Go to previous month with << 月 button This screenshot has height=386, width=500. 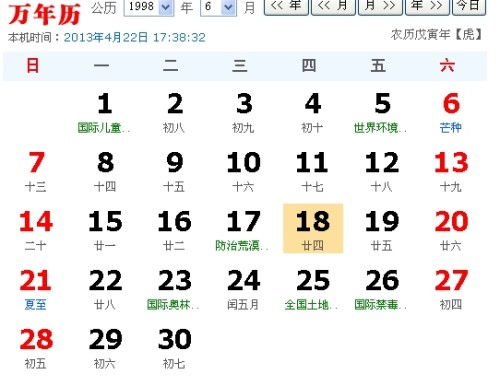pyautogui.click(x=333, y=7)
